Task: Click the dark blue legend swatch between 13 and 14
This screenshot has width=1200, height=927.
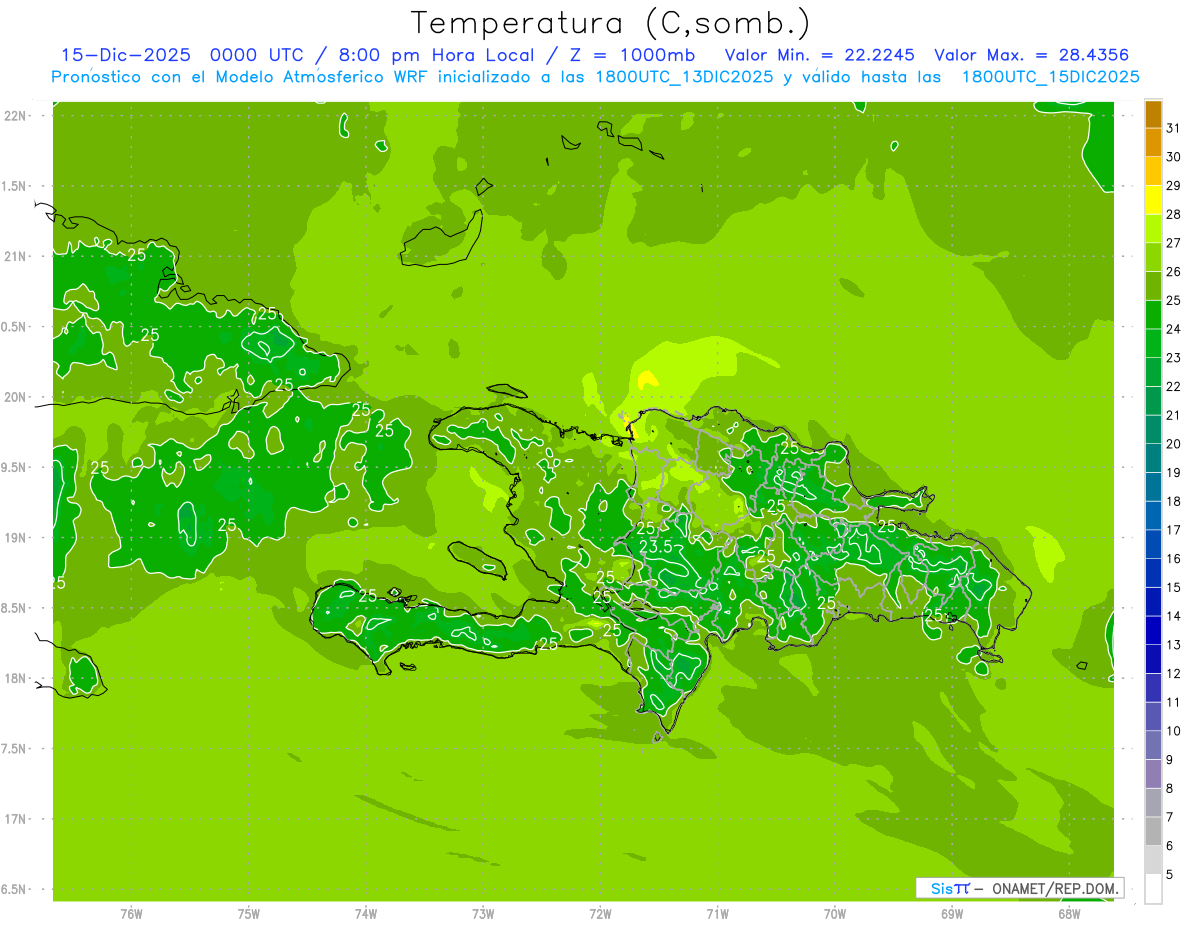Action: [x=1153, y=630]
